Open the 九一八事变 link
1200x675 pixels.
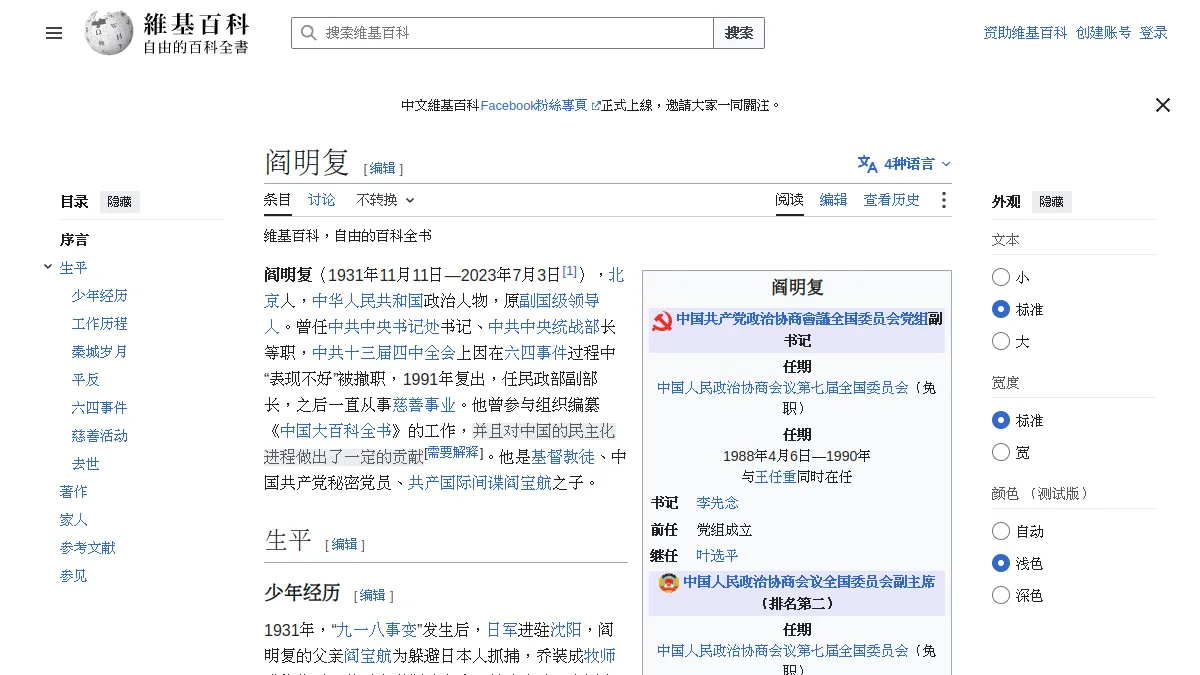(378, 630)
